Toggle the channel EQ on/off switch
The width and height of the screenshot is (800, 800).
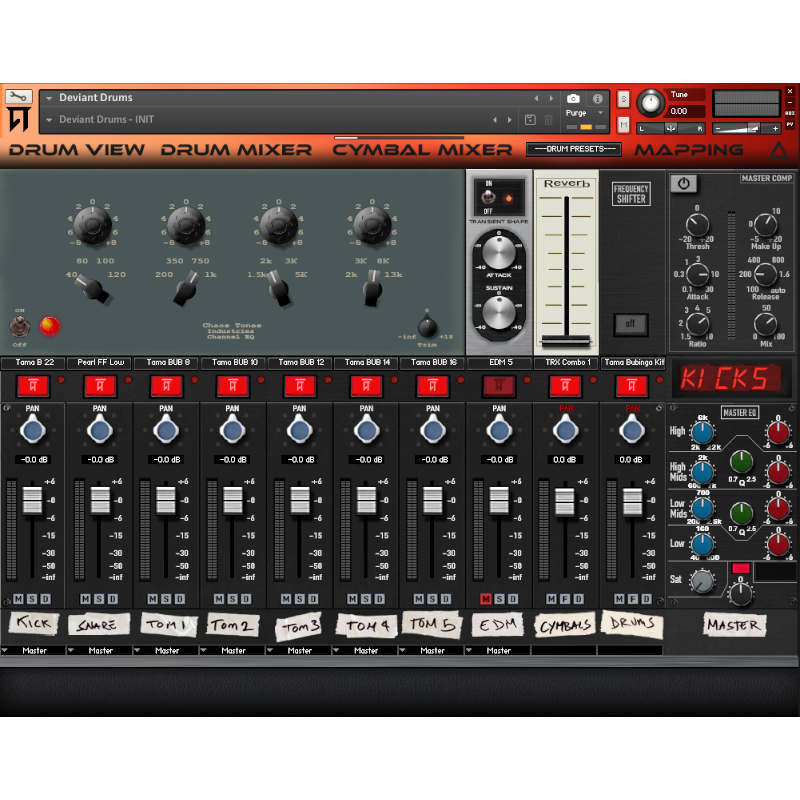[x=19, y=327]
